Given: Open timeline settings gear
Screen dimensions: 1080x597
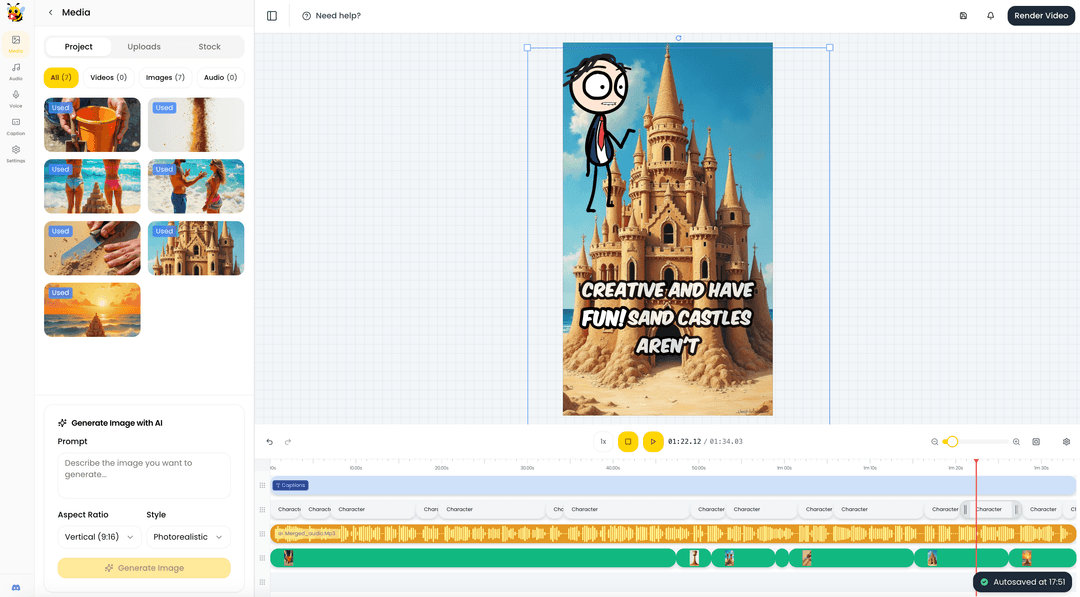Looking at the screenshot, I should pyautogui.click(x=1066, y=442).
